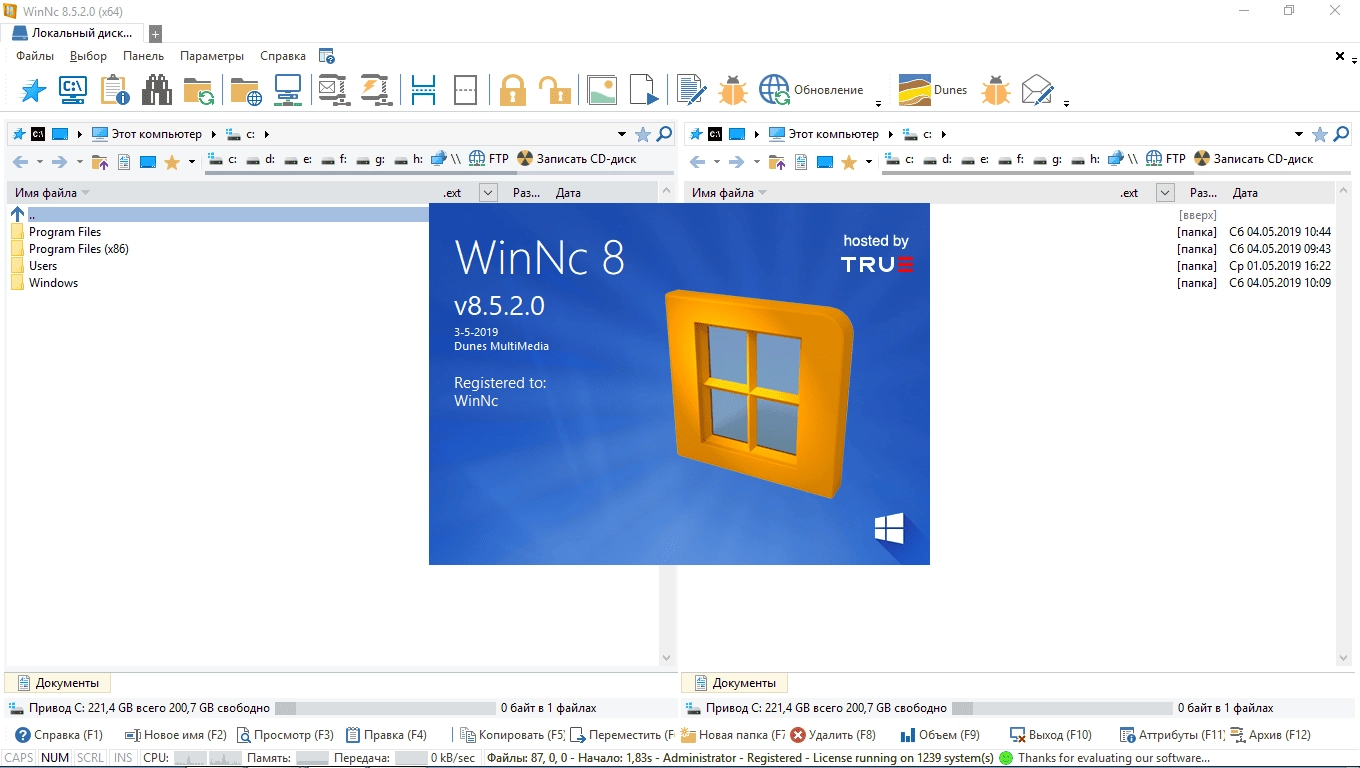Go back using left panel's back arrow
This screenshot has width=1360, height=768.
20,161
